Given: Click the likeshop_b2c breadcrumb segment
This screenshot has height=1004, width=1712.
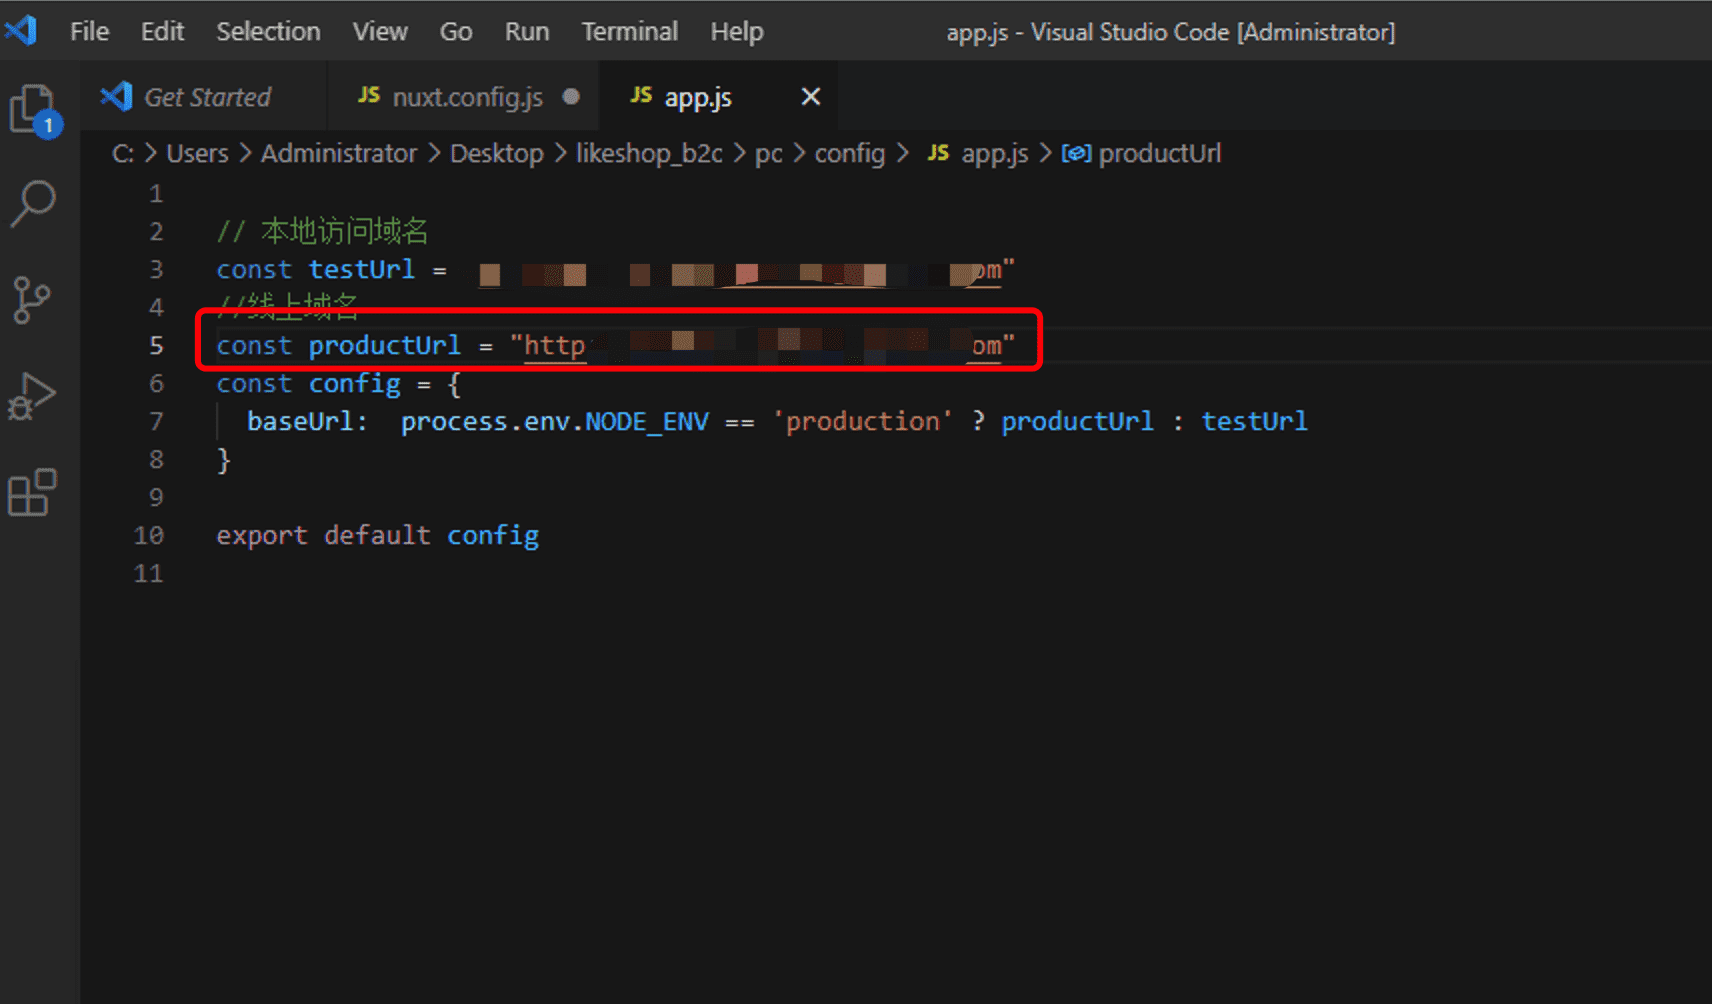Looking at the screenshot, I should (649, 153).
